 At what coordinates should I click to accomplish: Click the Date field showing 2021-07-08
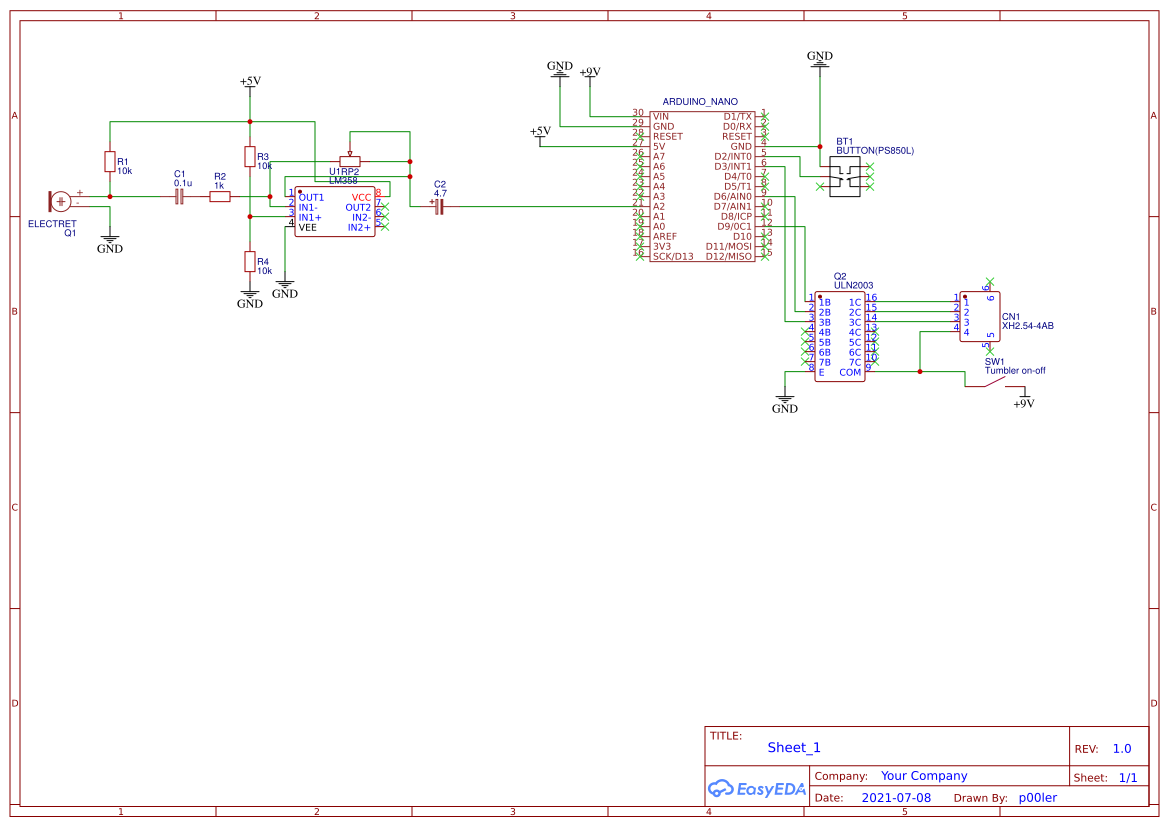point(896,797)
